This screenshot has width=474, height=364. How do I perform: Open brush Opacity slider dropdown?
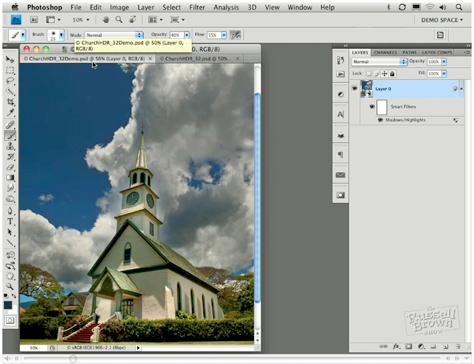tap(187, 35)
